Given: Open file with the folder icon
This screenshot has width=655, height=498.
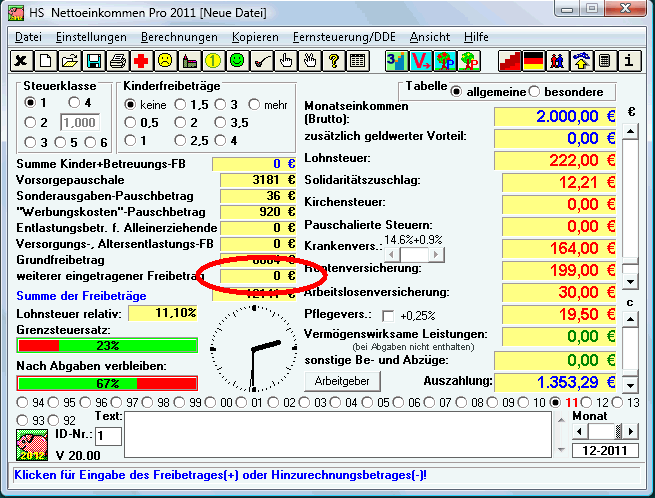Looking at the screenshot, I should pos(69,61).
